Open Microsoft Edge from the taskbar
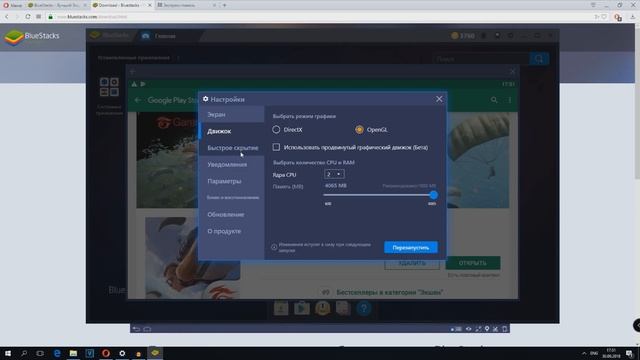 [x=57, y=353]
